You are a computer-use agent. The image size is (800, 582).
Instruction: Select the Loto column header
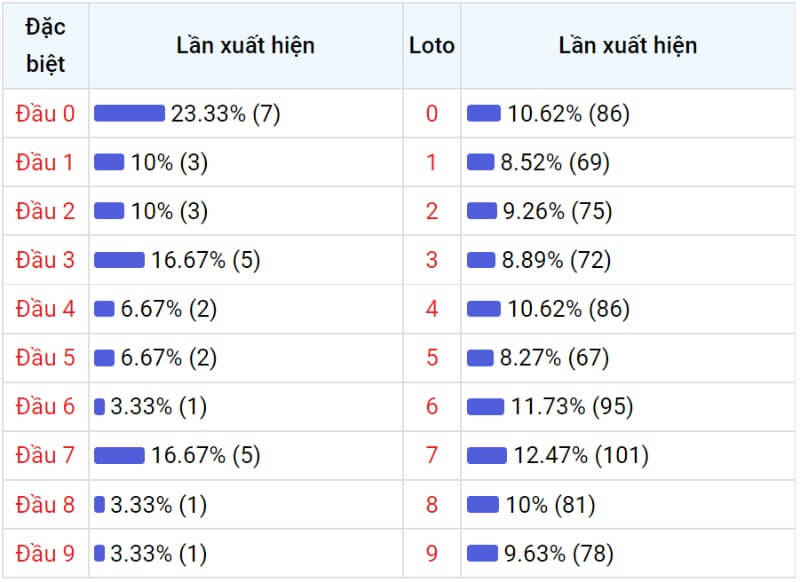pyautogui.click(x=432, y=46)
